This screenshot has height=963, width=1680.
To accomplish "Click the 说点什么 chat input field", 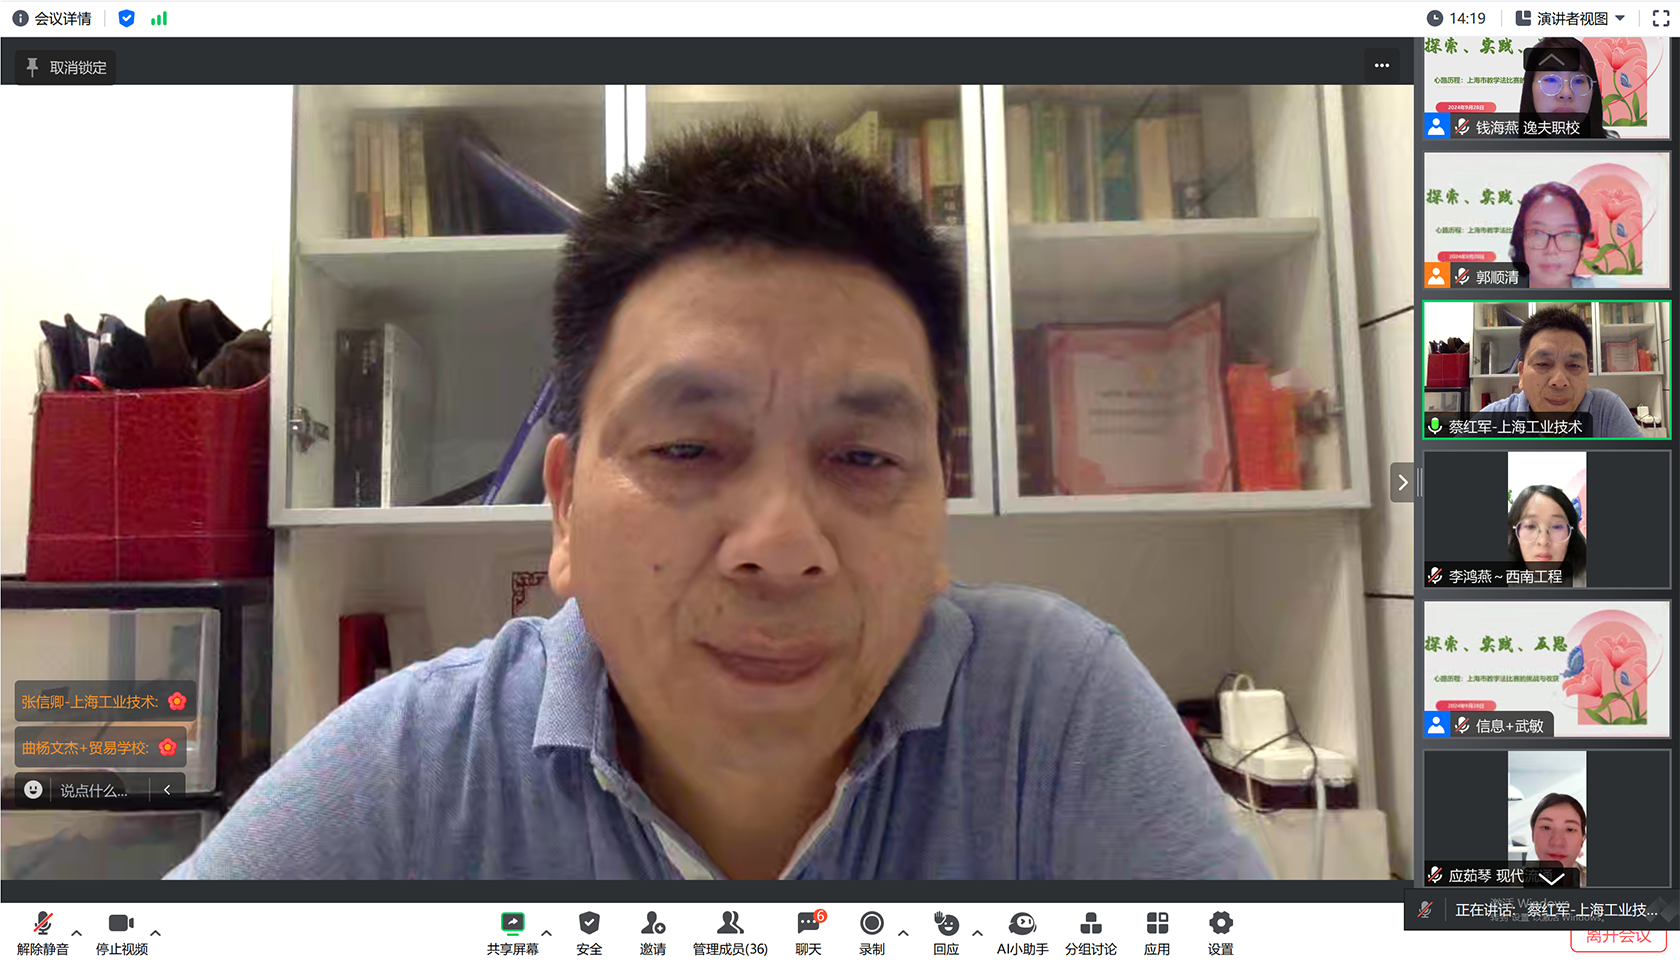I will [x=95, y=790].
